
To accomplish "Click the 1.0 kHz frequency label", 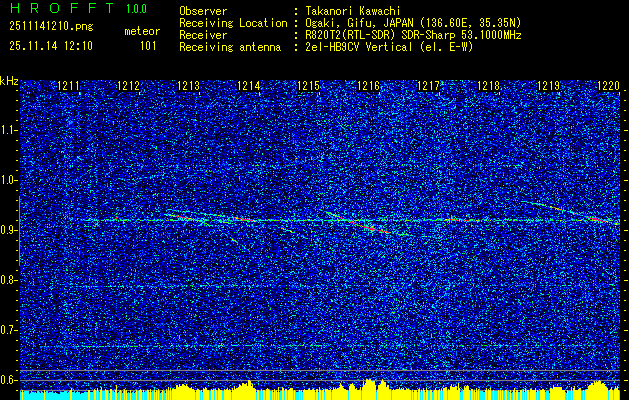I will coord(9,181).
